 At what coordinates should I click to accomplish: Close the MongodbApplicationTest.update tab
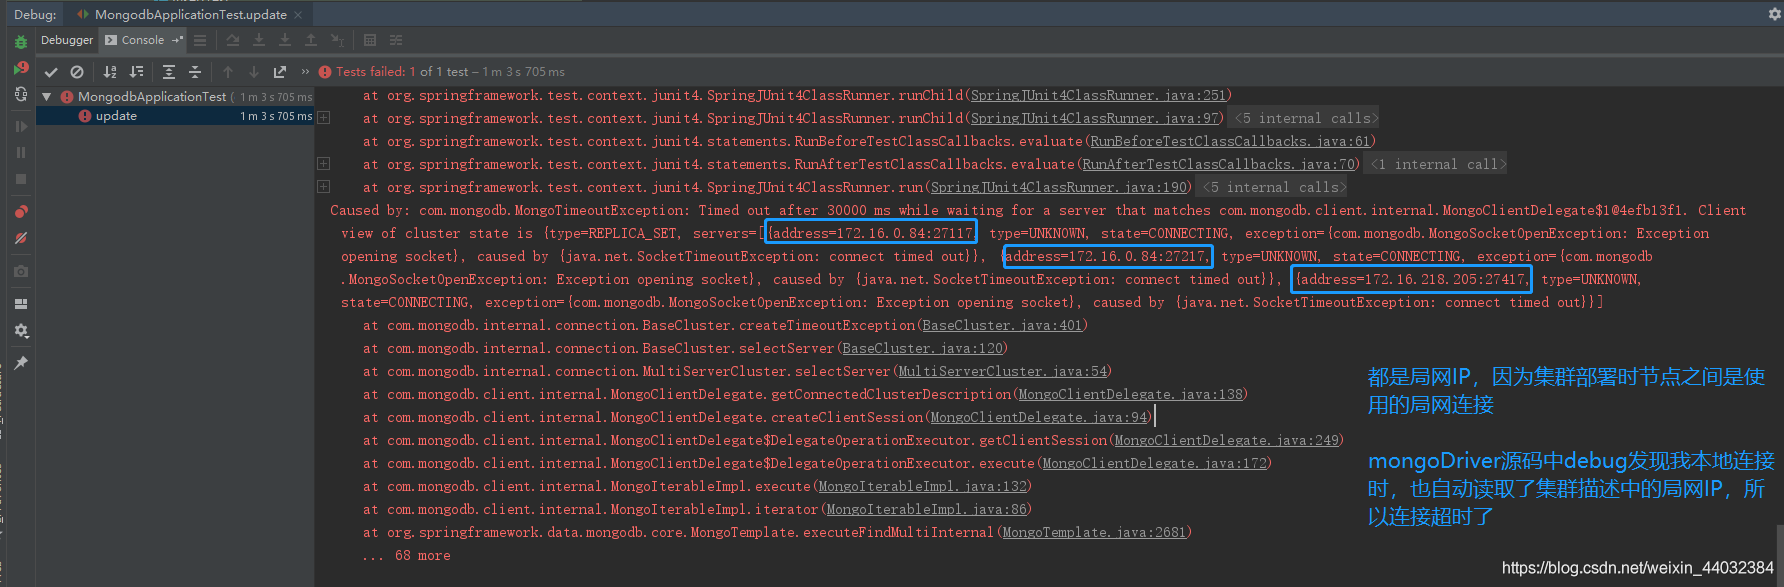pos(298,15)
